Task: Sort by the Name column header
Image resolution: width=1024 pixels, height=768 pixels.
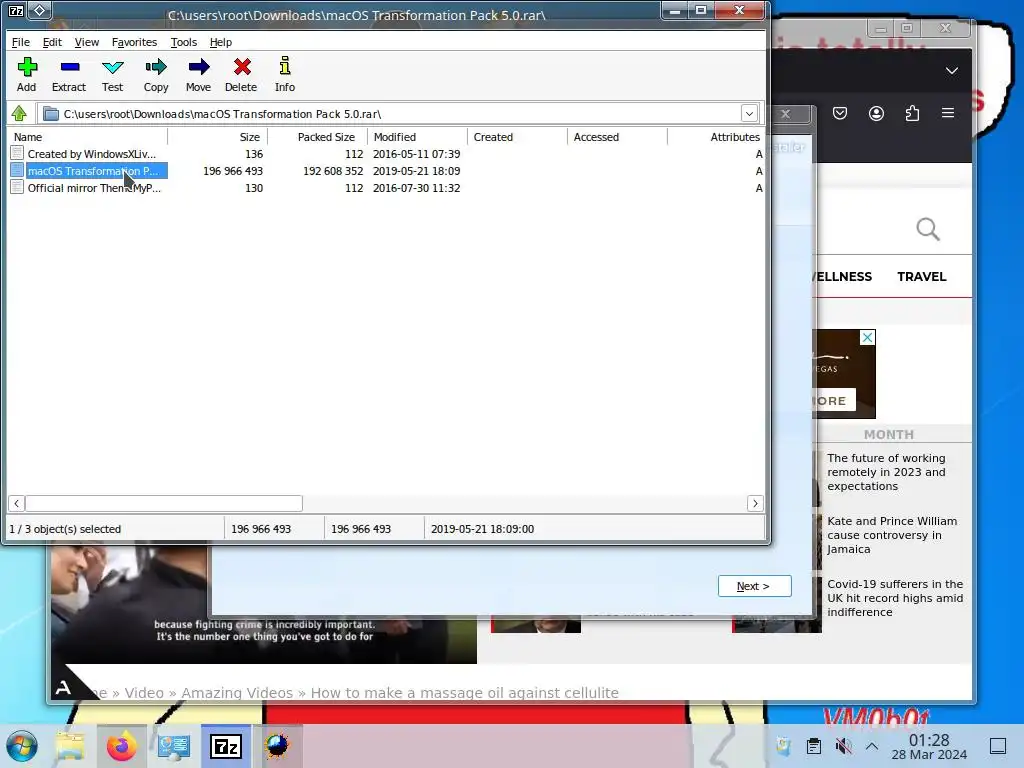Action: [x=88, y=137]
